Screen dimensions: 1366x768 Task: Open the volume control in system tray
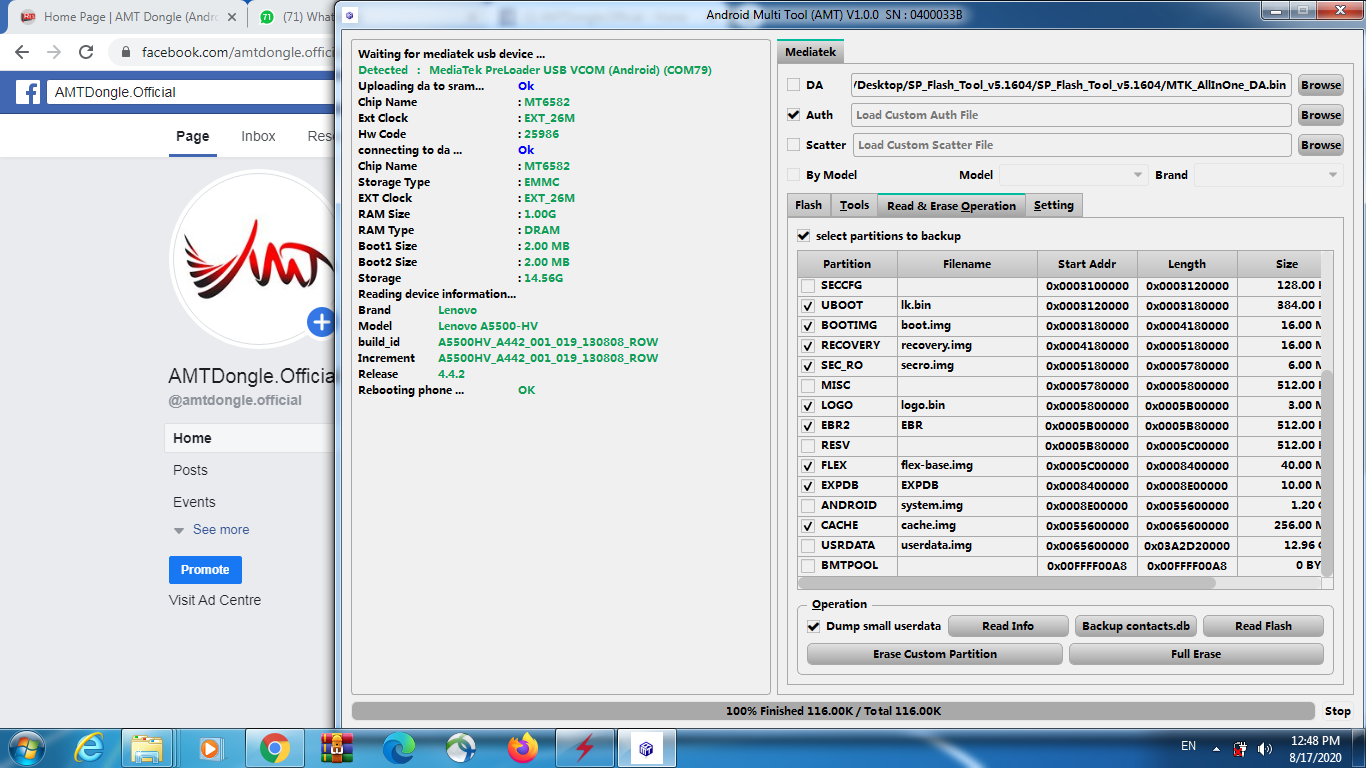[1265, 747]
